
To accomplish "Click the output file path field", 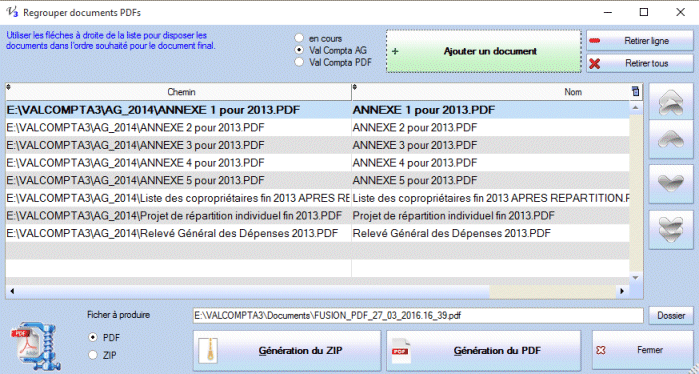I will coord(418,316).
